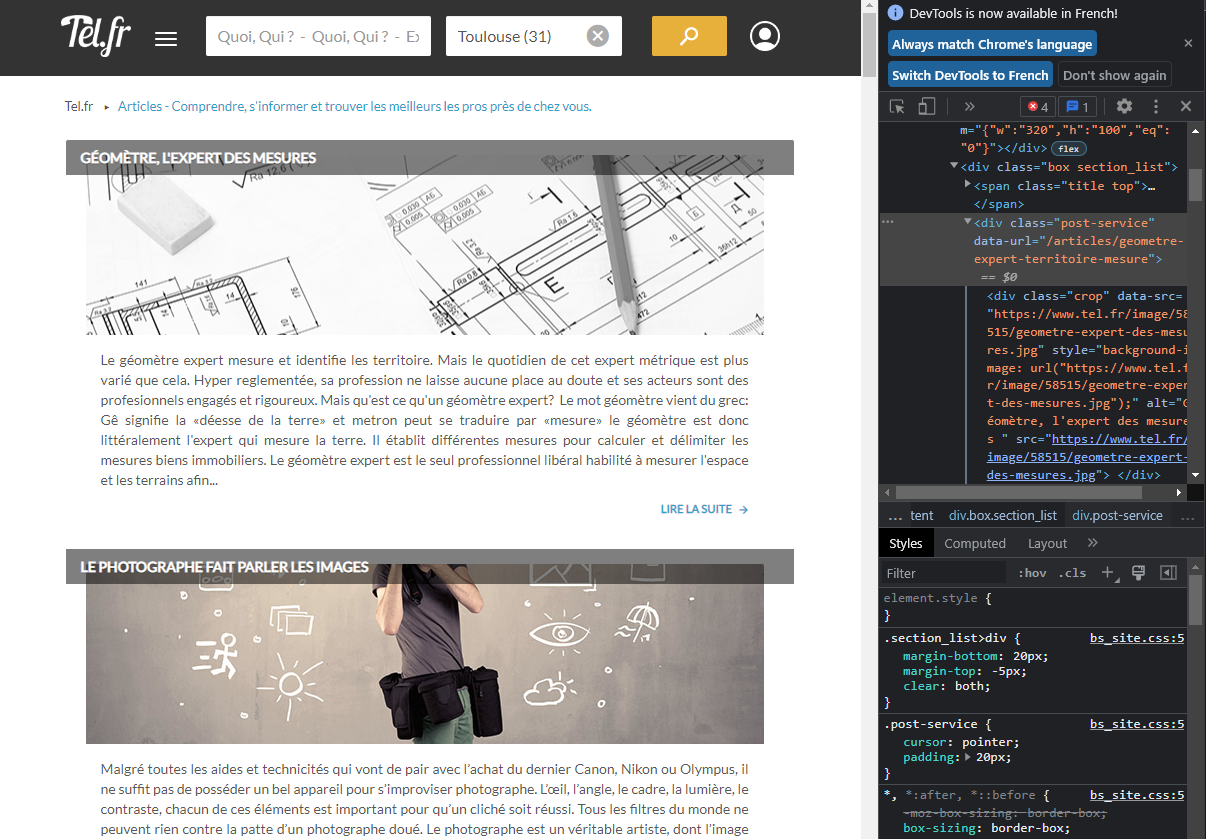The image size is (1206, 839).
Task: Expand the span class="title top" node
Action: tap(967, 185)
